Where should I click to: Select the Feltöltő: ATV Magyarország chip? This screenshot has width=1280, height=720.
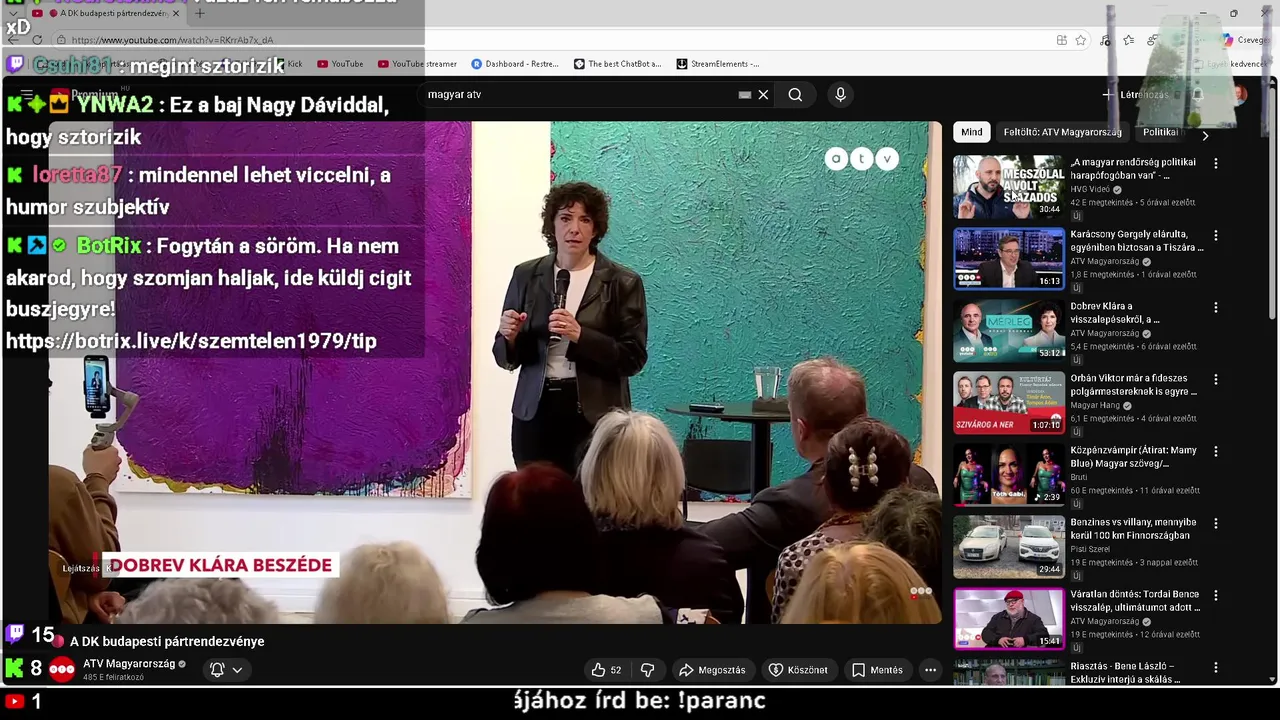pyautogui.click(x=1062, y=132)
